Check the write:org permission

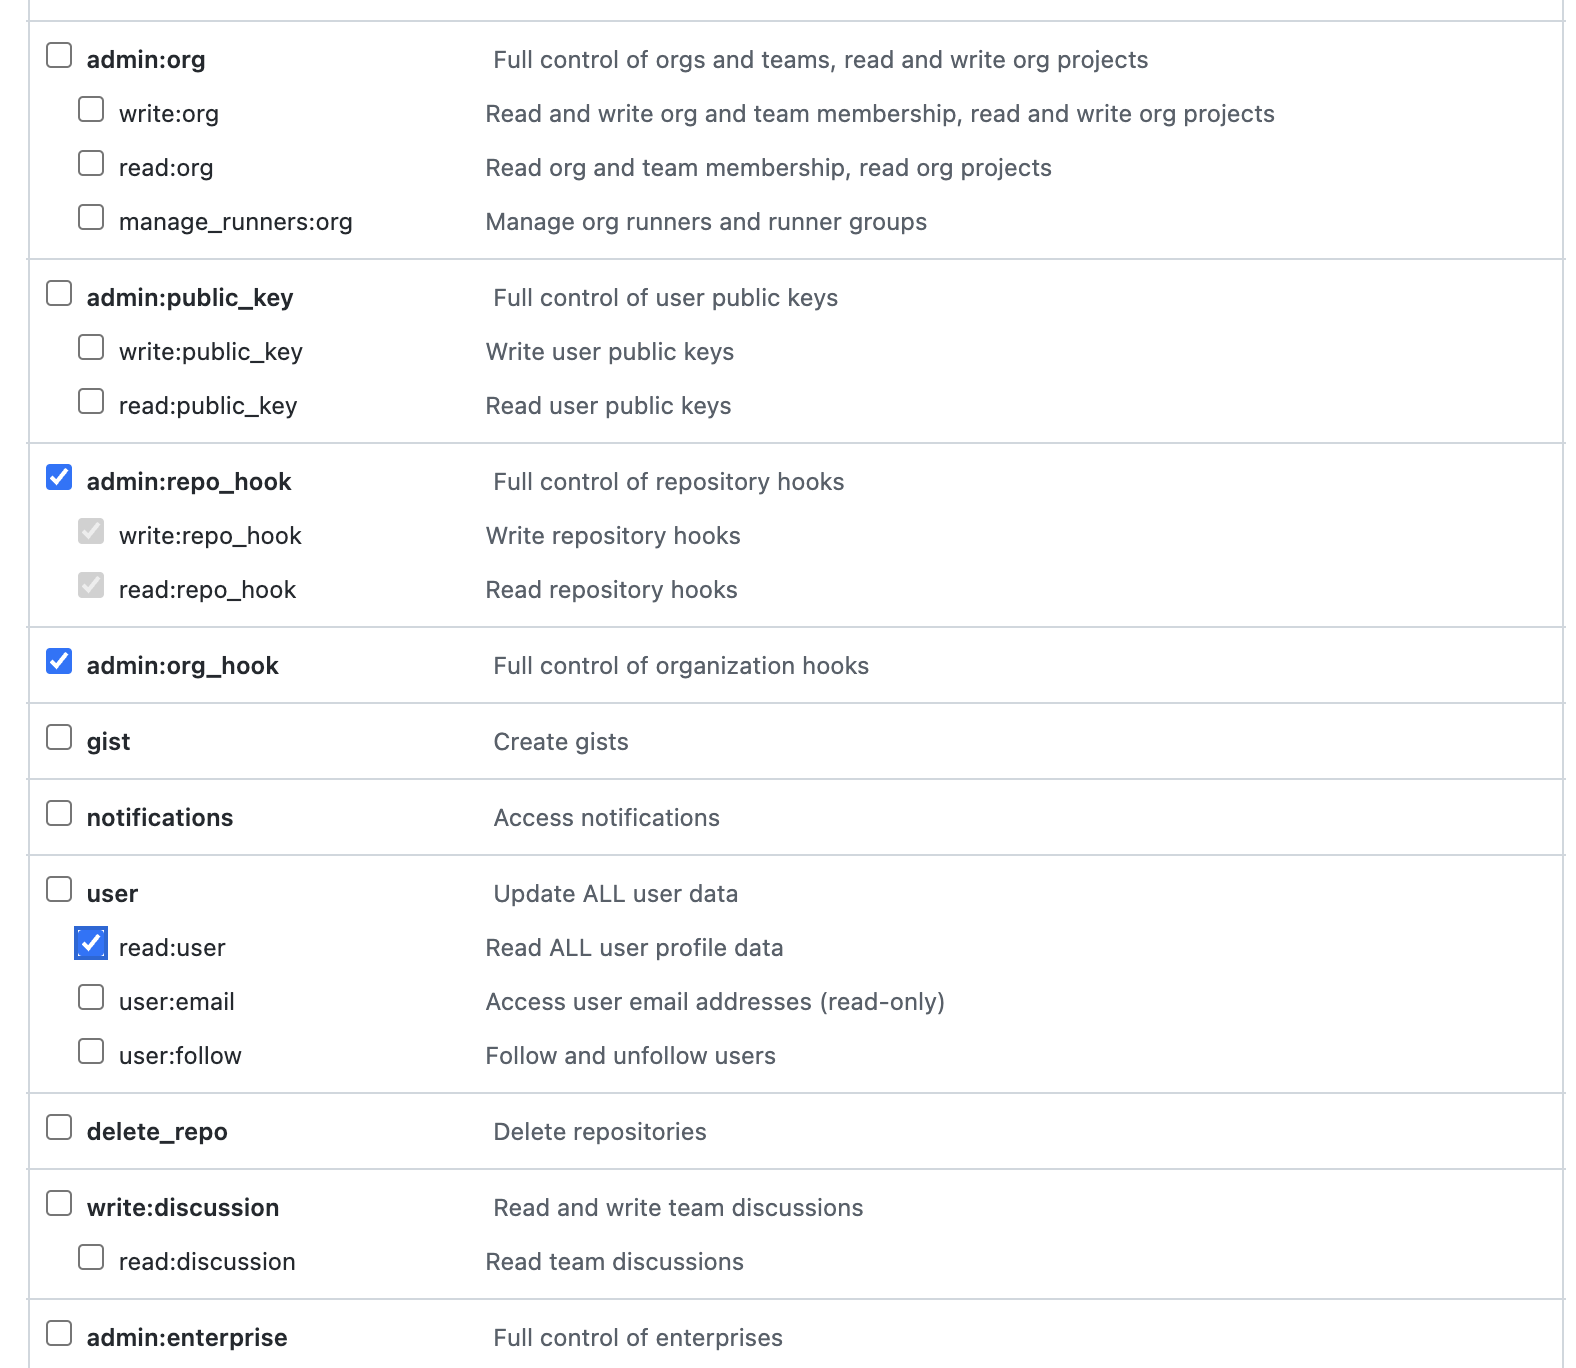91,109
